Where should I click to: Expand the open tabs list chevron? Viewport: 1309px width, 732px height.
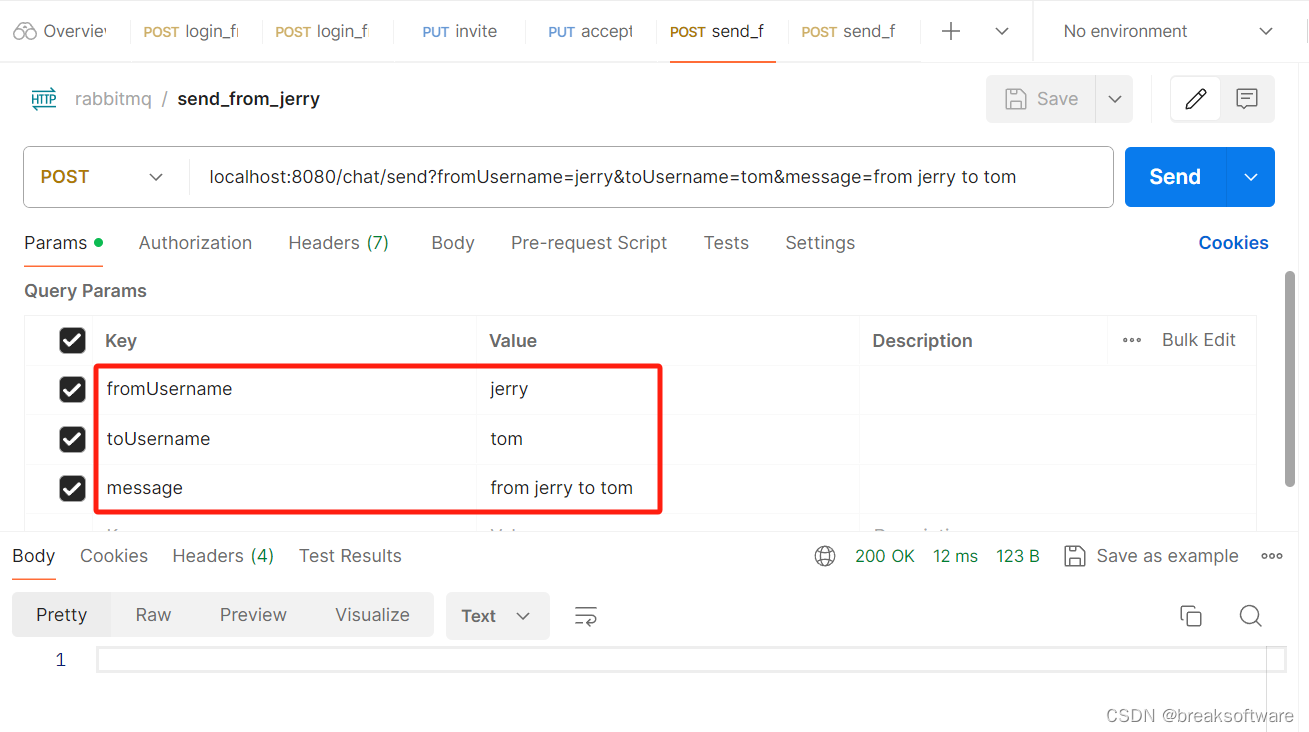(x=1002, y=31)
